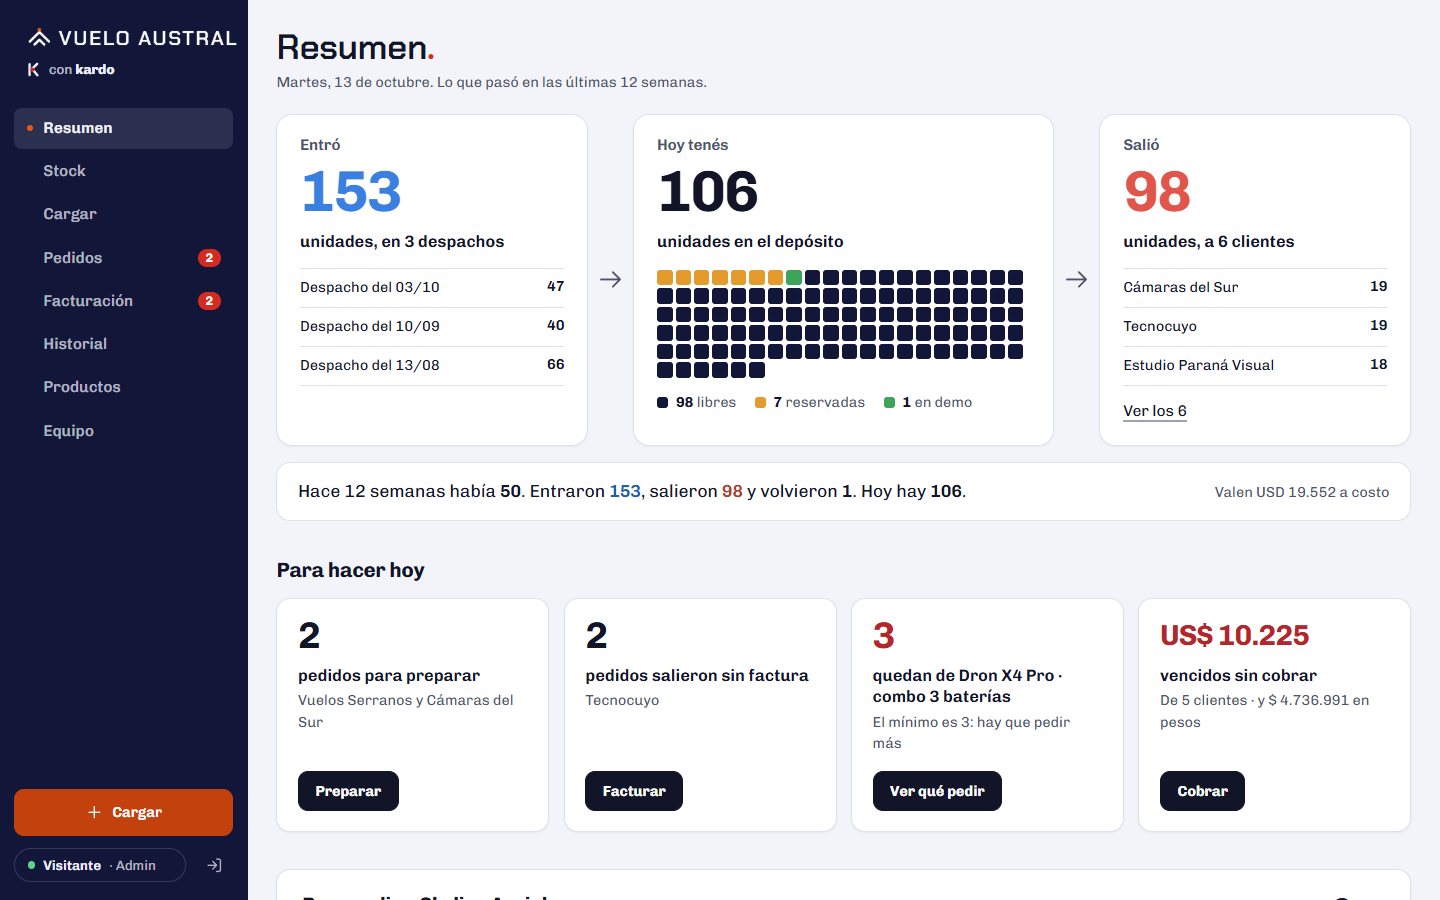
Task: Click the orange swatch for 7 reservadas
Action: pyautogui.click(x=761, y=403)
